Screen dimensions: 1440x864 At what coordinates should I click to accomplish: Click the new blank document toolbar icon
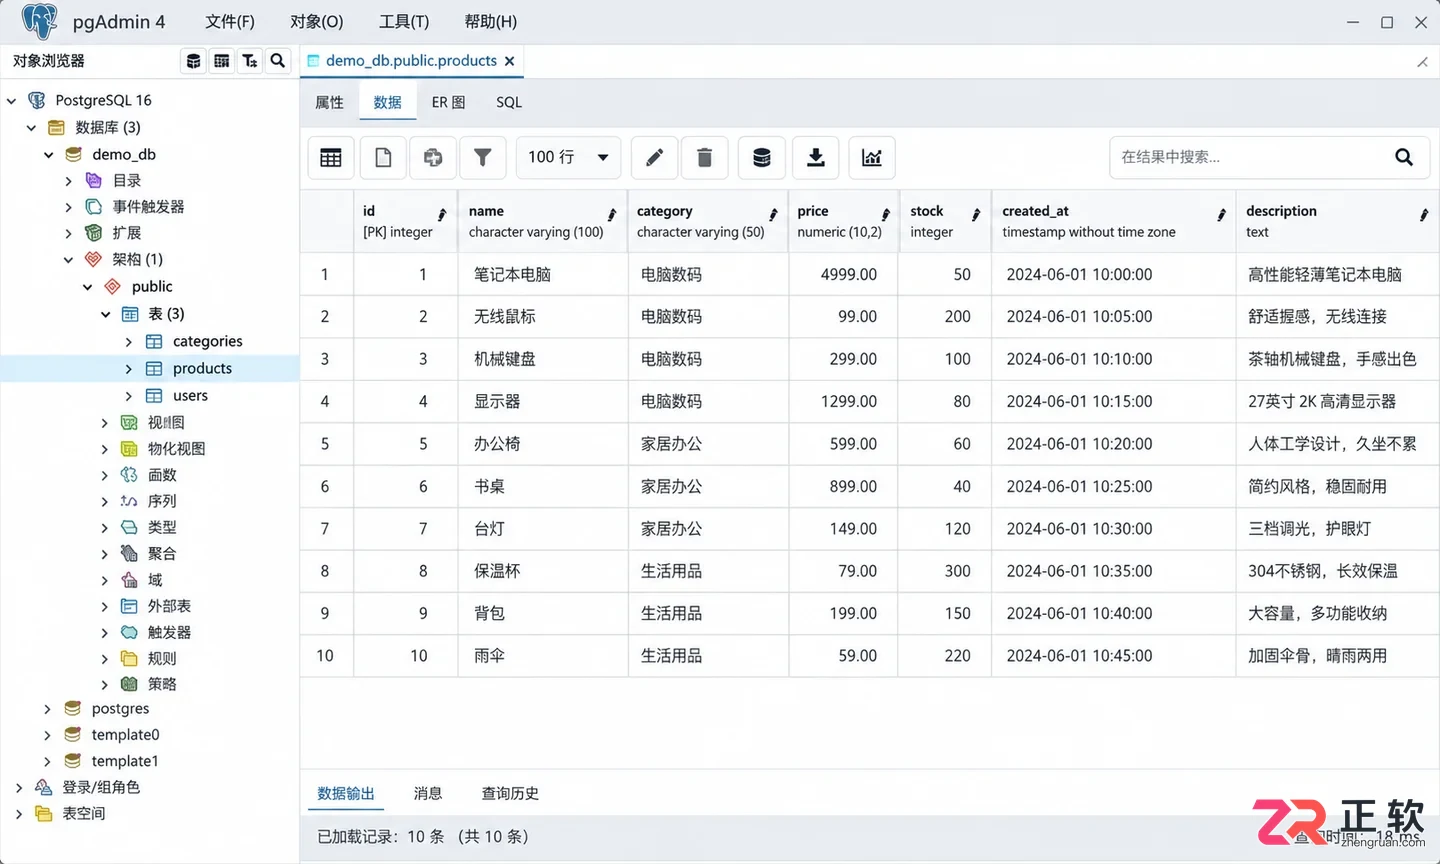pos(383,158)
